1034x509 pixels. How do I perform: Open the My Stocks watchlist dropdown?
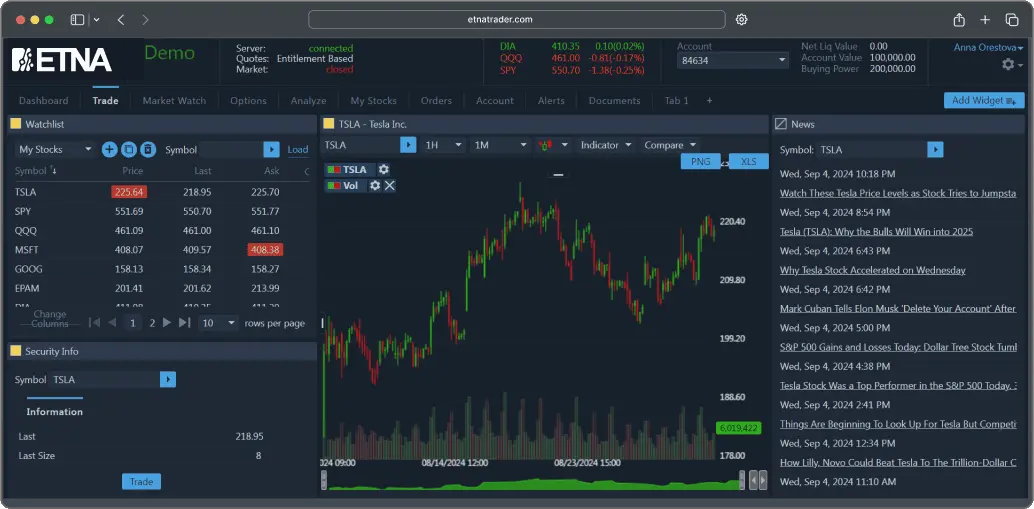click(x=55, y=150)
